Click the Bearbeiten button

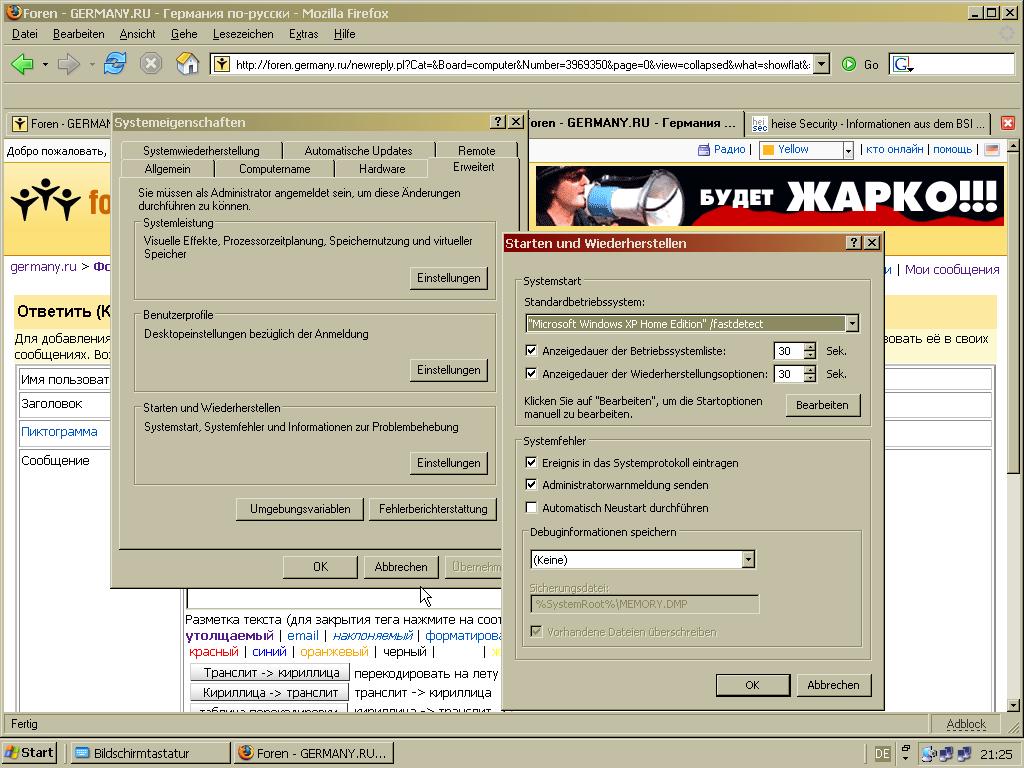(822, 405)
